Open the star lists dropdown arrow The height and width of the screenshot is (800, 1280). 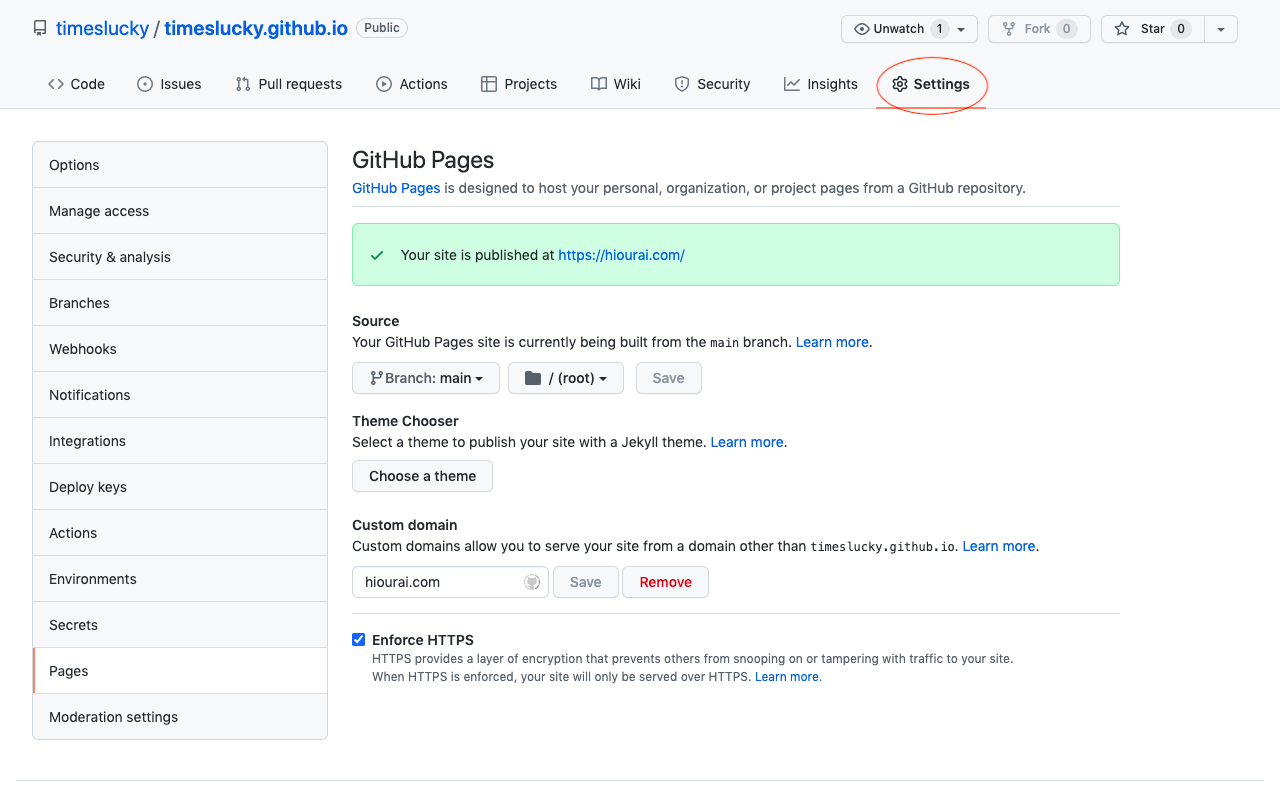tap(1221, 29)
